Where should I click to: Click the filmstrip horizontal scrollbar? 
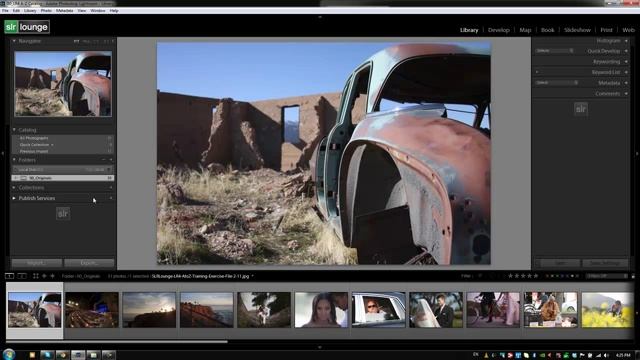pos(117,342)
